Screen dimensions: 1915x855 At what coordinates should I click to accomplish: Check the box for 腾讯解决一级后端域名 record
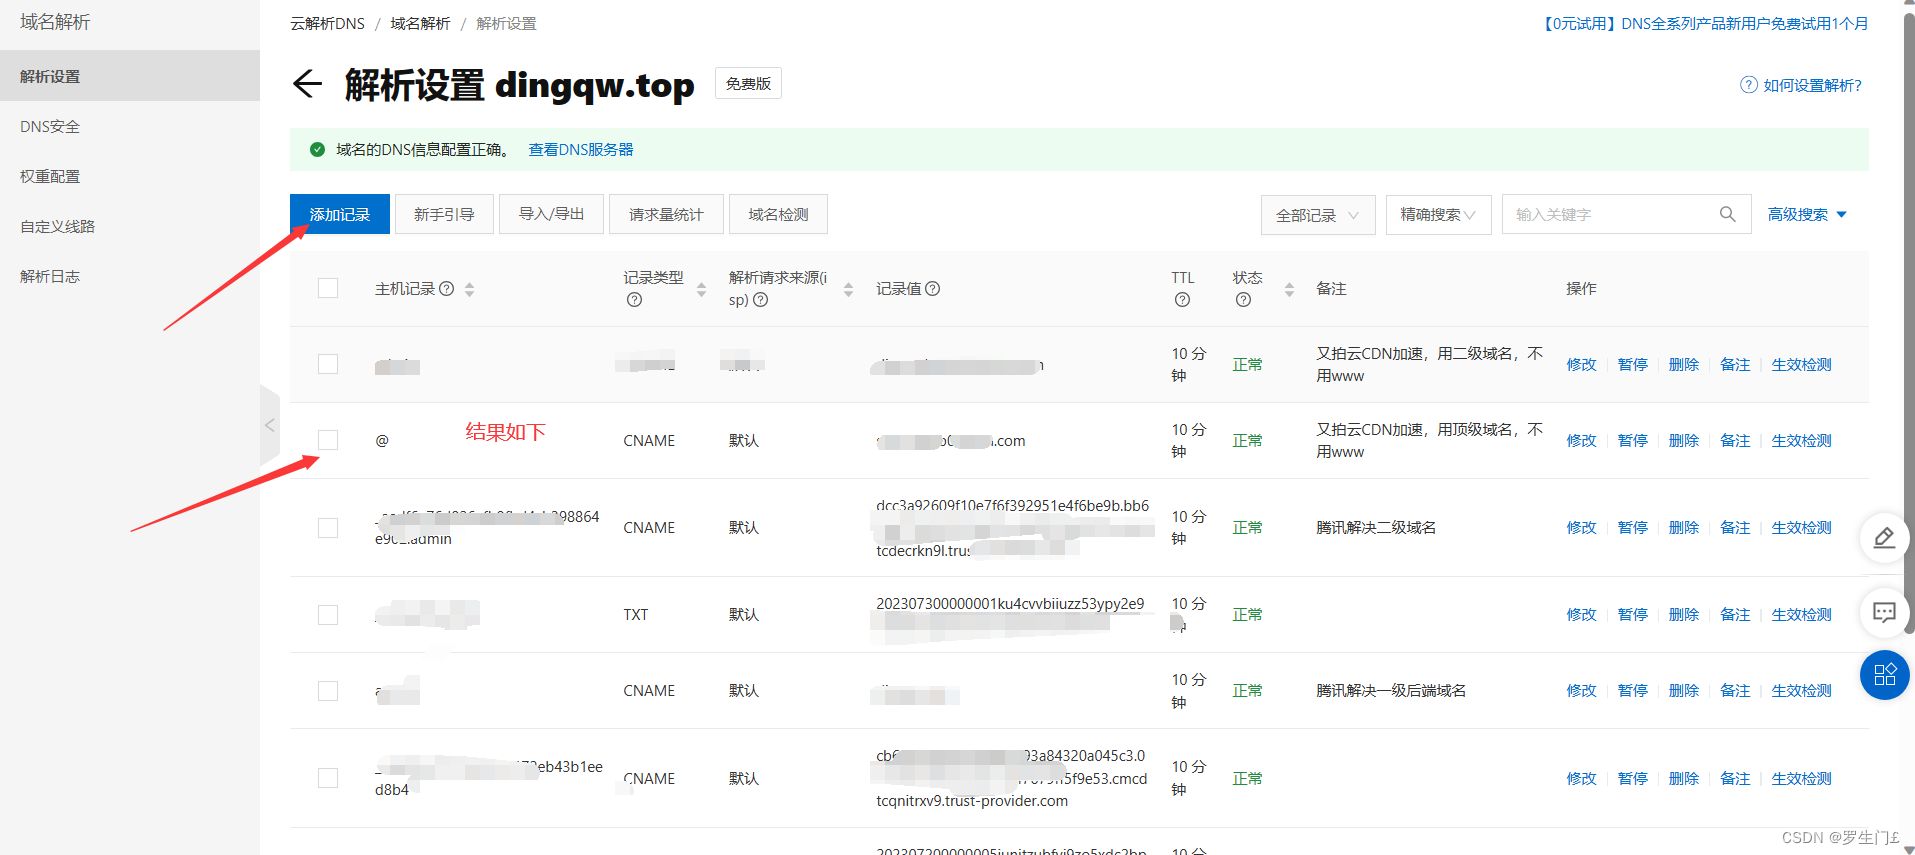pos(328,690)
